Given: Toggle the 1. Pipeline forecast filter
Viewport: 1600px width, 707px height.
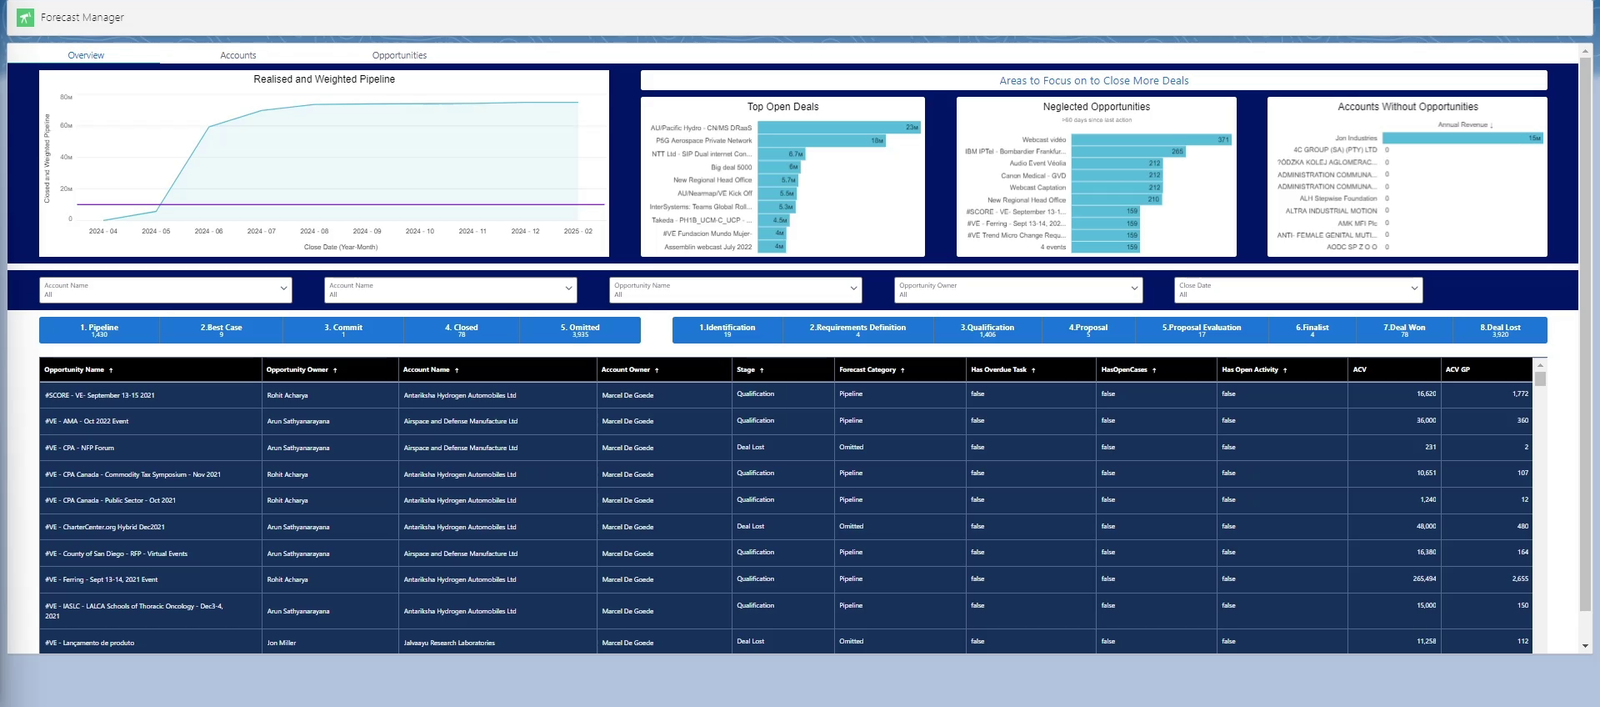Looking at the screenshot, I should [x=99, y=330].
